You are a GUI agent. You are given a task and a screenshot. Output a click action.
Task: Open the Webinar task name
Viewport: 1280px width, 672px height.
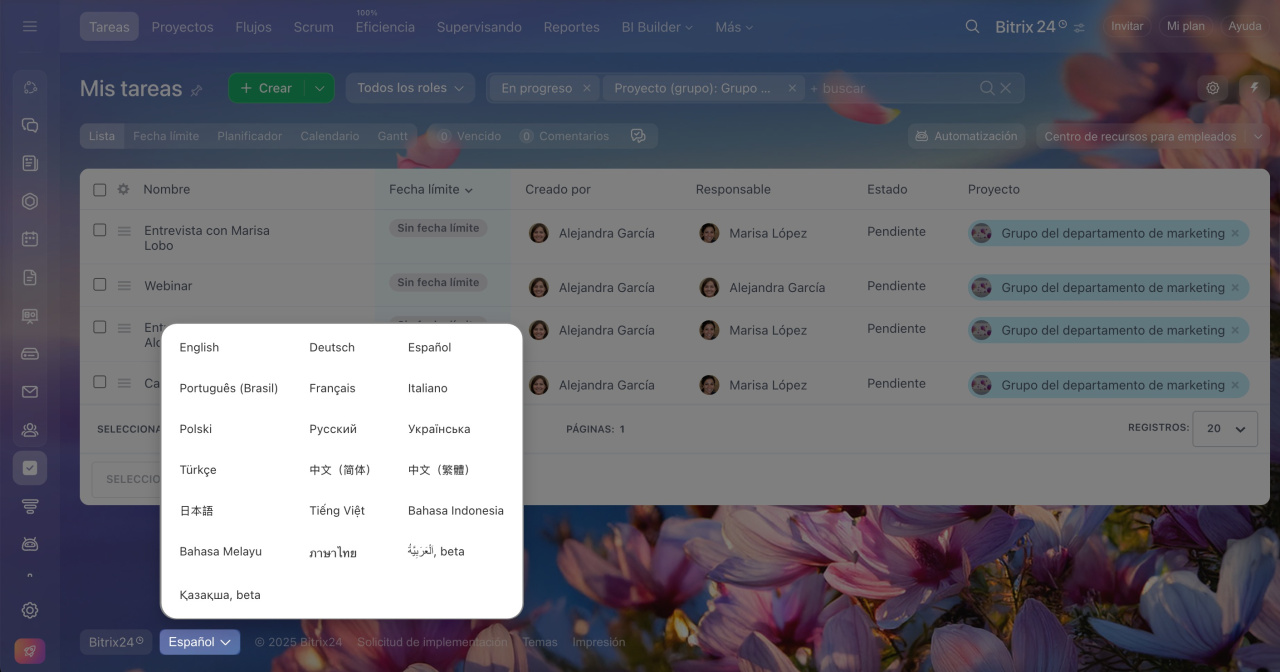pyautogui.click(x=168, y=286)
